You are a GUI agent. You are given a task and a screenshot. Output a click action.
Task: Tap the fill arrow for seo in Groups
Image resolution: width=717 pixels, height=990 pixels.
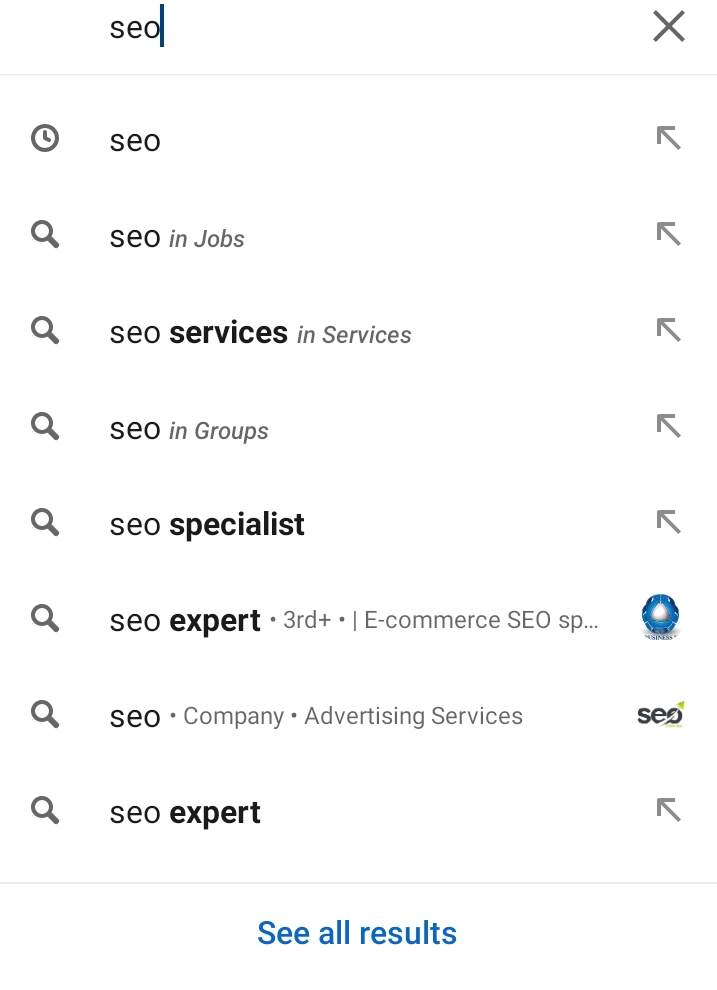tap(668, 426)
